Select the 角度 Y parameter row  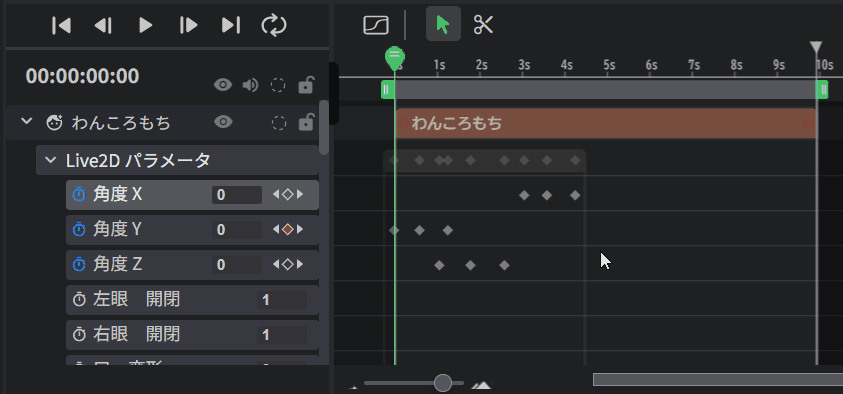[192, 230]
